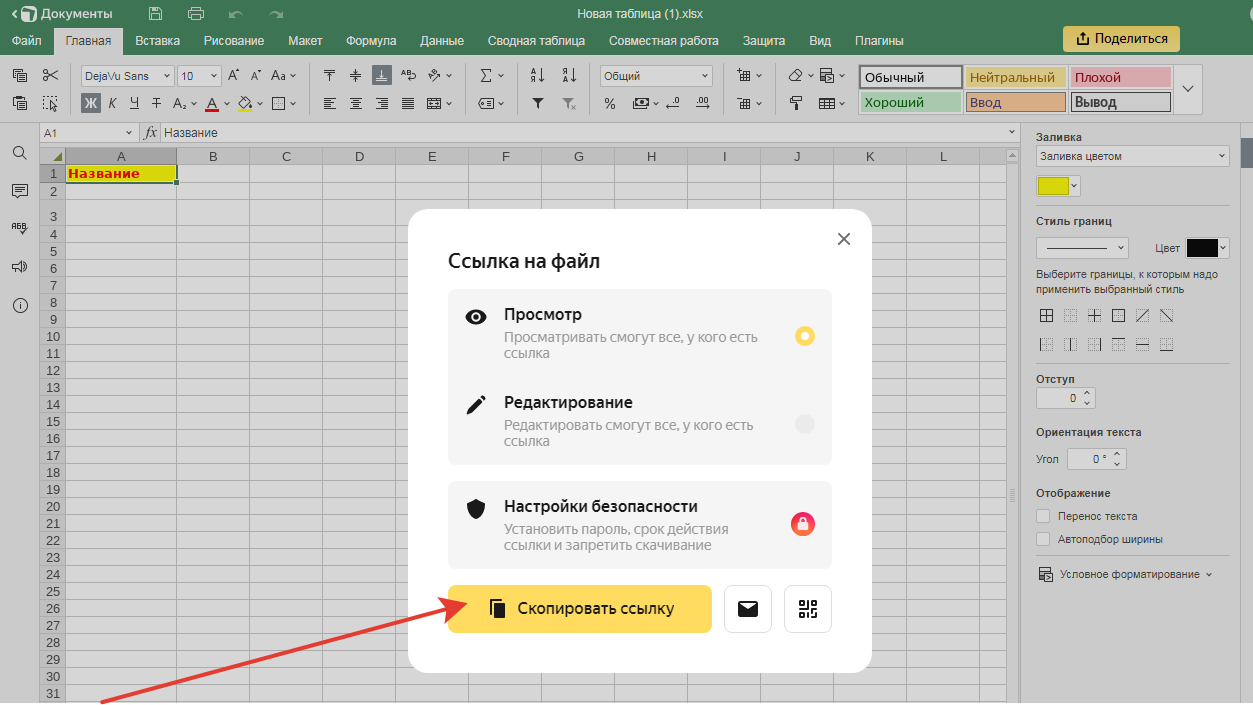The image size is (1253, 705).
Task: Open the border line style dropdown
Action: pos(1082,248)
